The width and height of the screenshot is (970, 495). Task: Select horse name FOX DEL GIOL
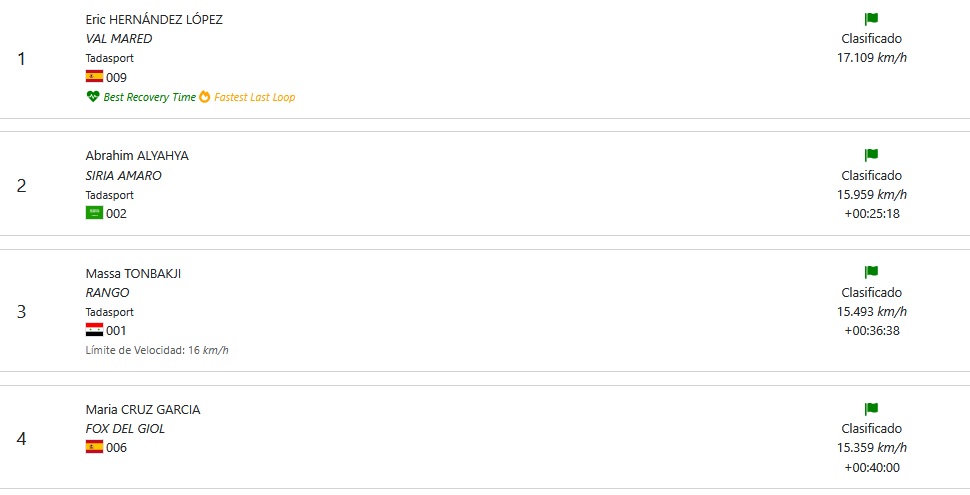[126, 428]
